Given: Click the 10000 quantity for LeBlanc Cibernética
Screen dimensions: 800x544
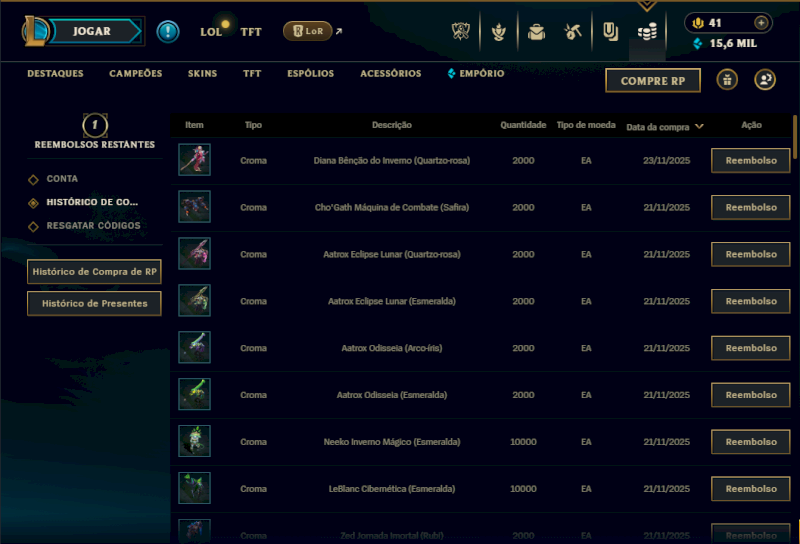Looking at the screenshot, I should [x=523, y=489].
